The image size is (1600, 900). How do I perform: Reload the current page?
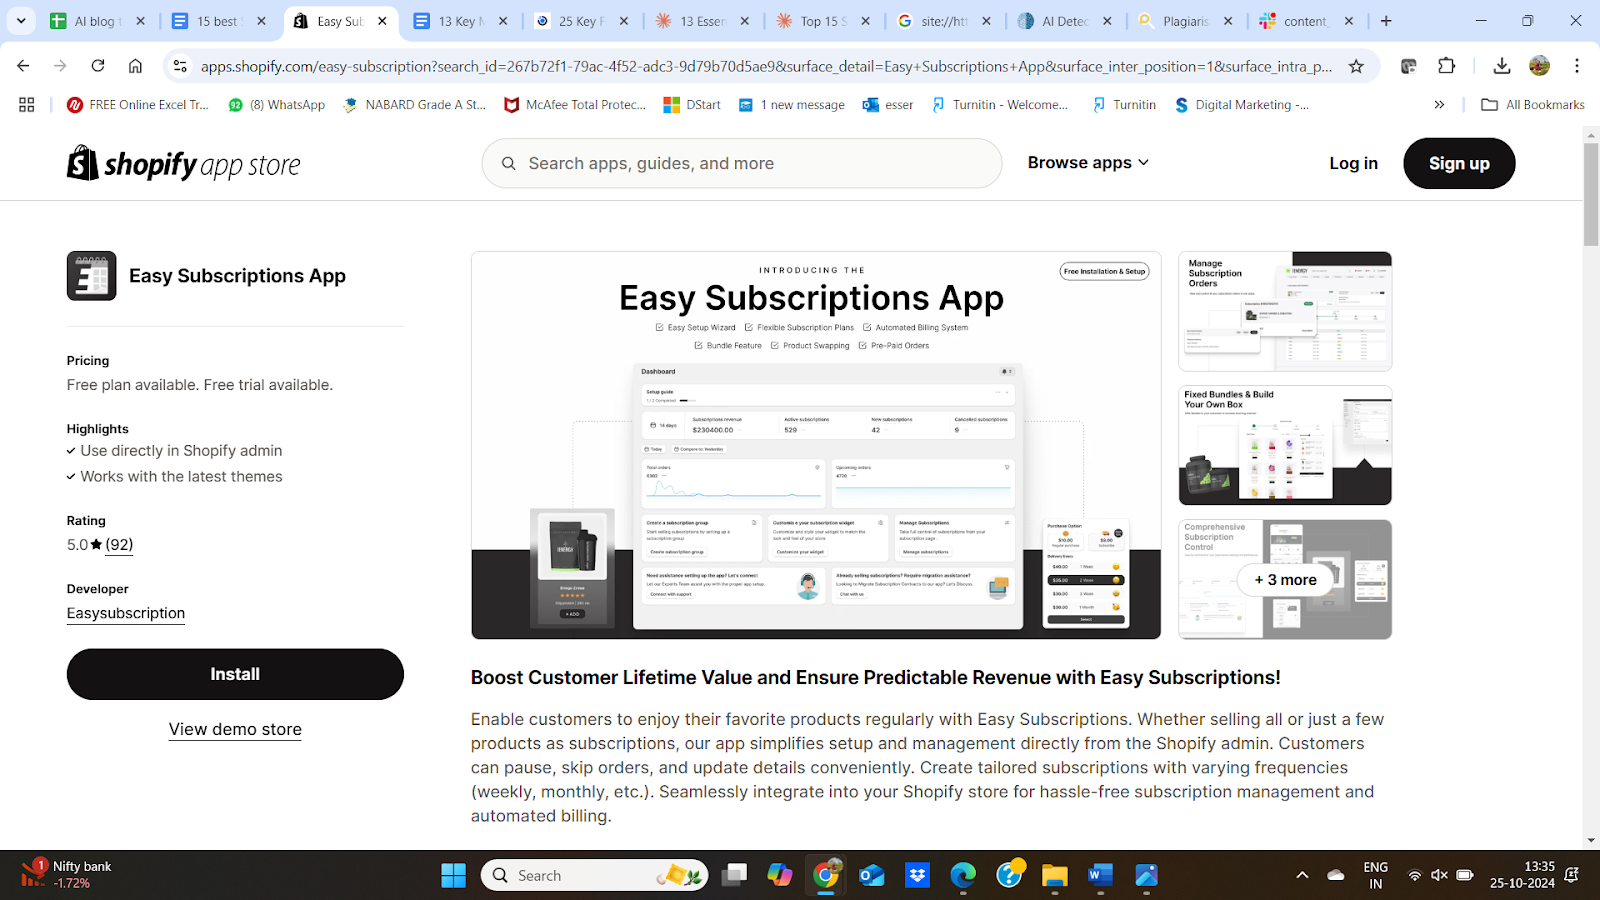click(98, 66)
